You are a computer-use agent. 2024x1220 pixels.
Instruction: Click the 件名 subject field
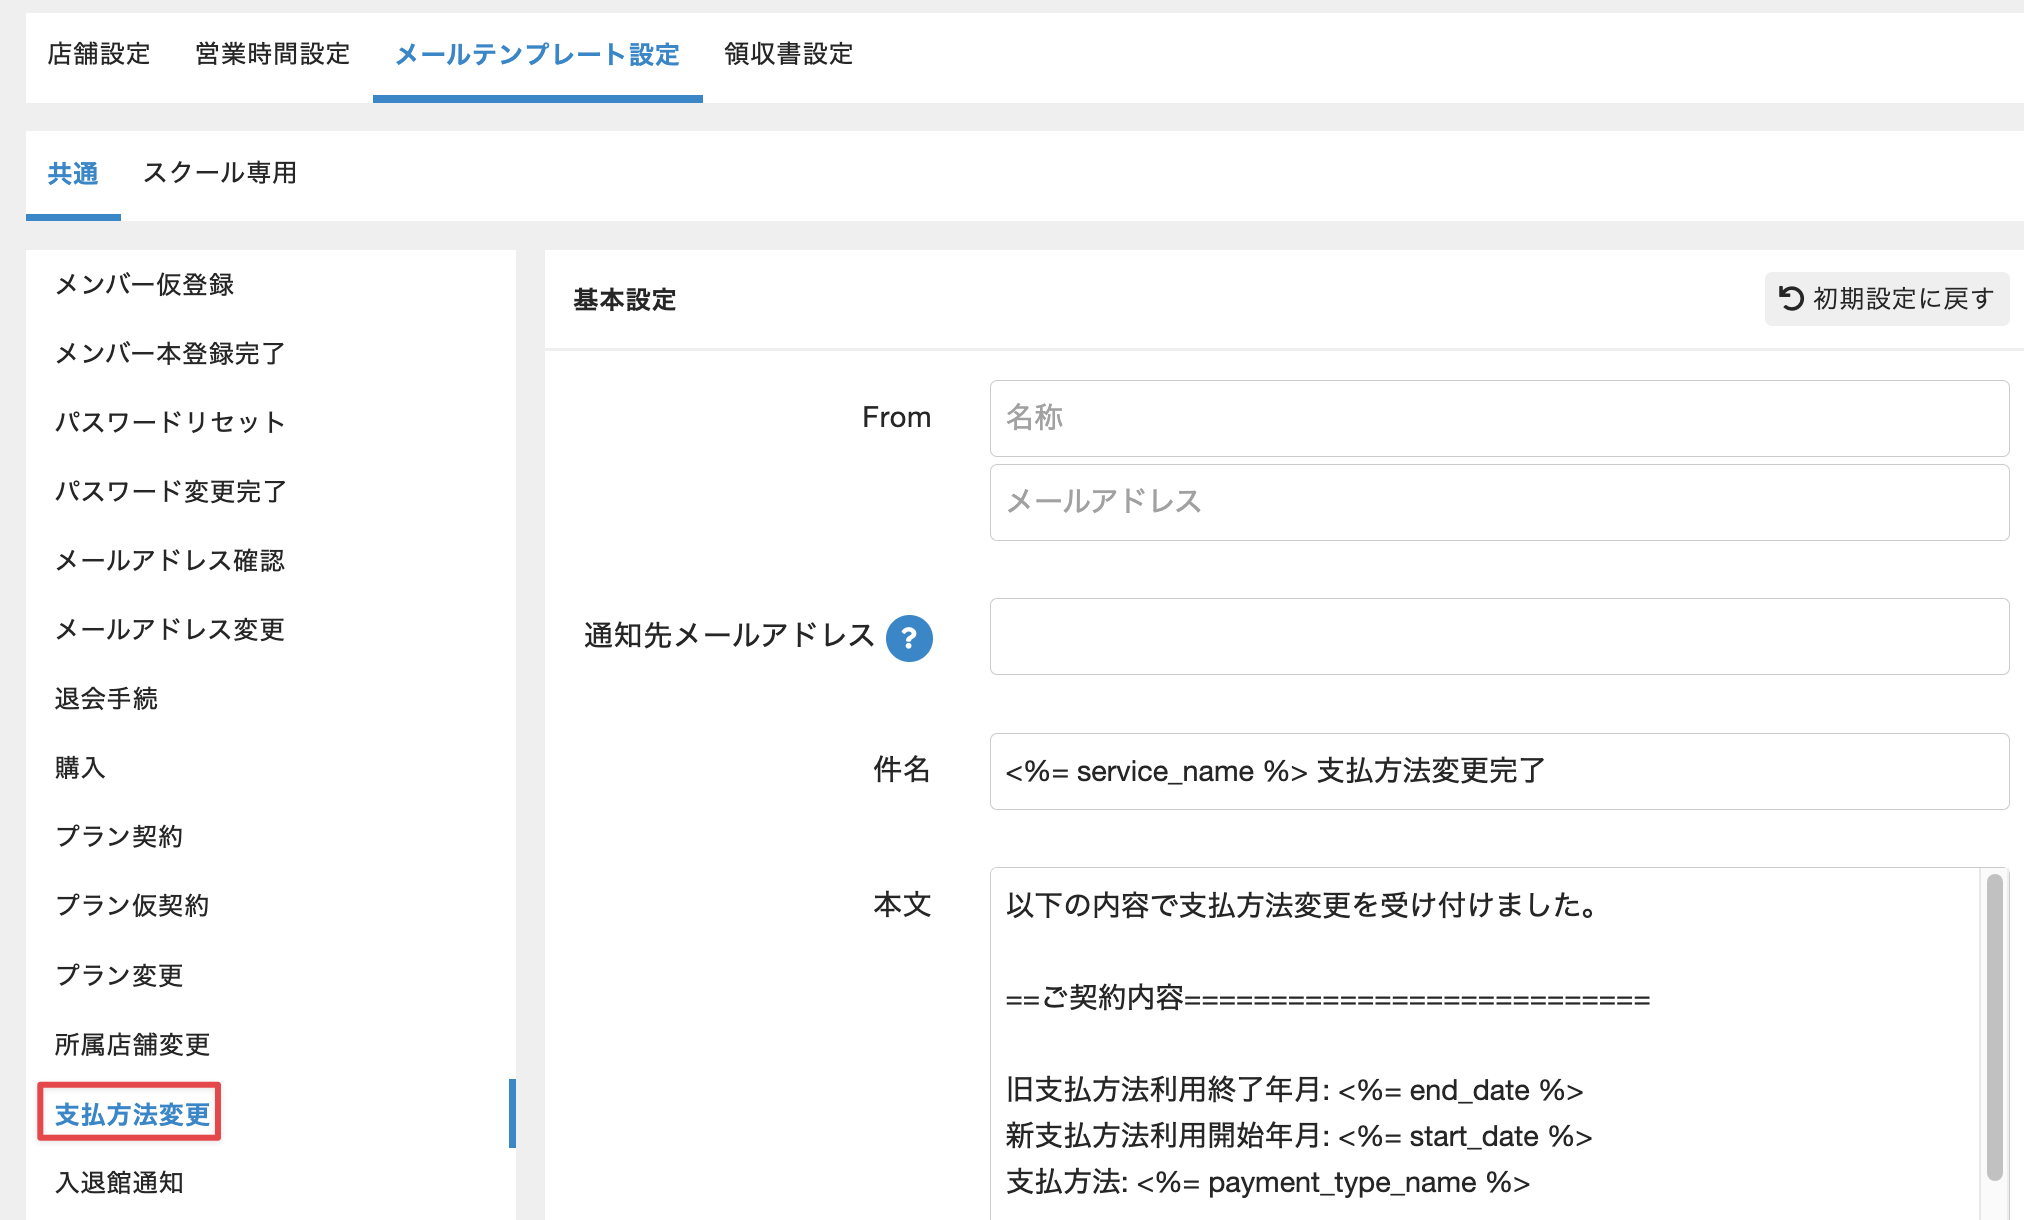[x=1498, y=771]
